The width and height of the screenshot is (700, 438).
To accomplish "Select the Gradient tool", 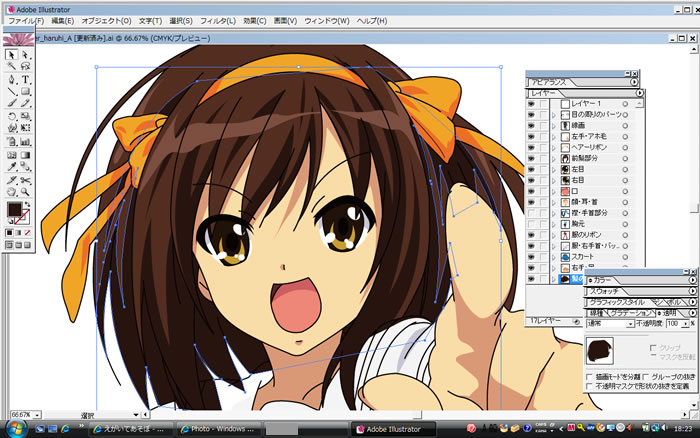I will [x=25, y=155].
